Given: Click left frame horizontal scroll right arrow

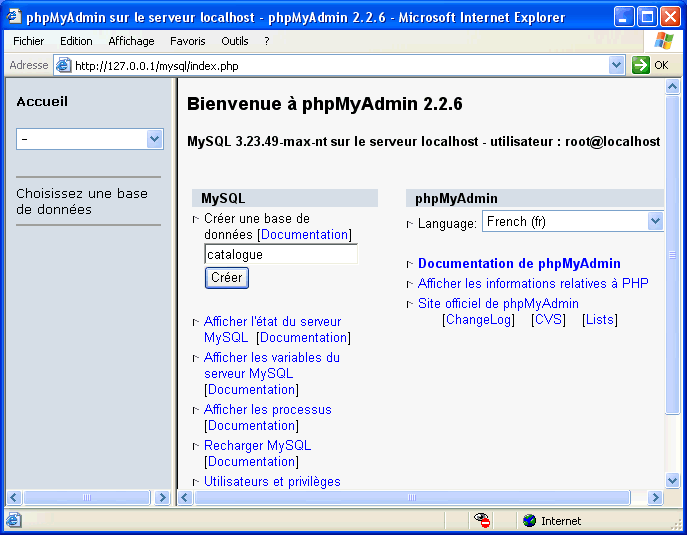Looking at the screenshot, I should 162,498.
